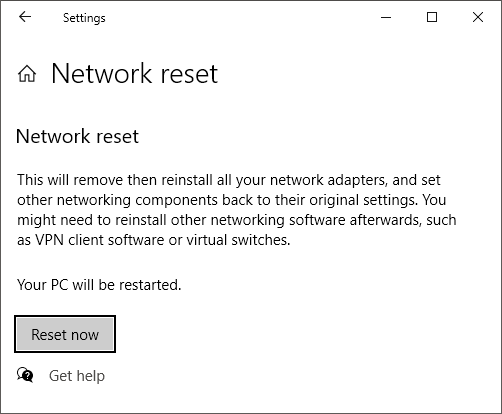This screenshot has height=414, width=502.
Task: Click the smaller Network reset section heading
Action: tap(77, 136)
